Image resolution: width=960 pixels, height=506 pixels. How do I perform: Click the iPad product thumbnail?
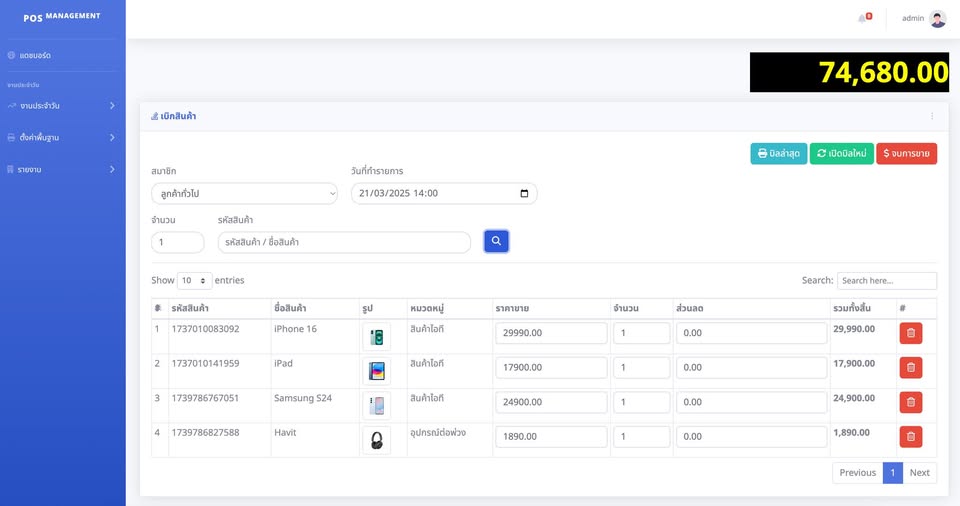click(x=377, y=371)
